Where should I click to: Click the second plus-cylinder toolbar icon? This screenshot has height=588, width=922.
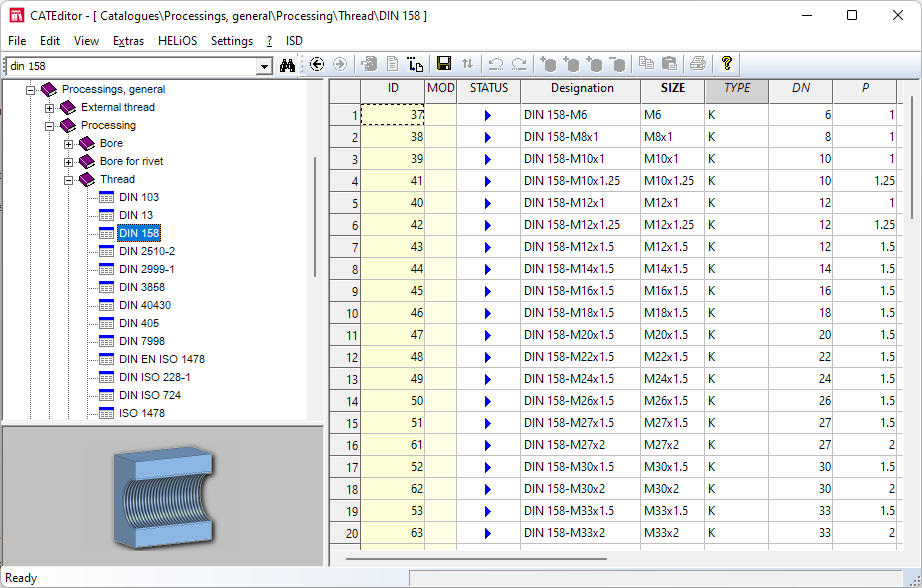[571, 64]
